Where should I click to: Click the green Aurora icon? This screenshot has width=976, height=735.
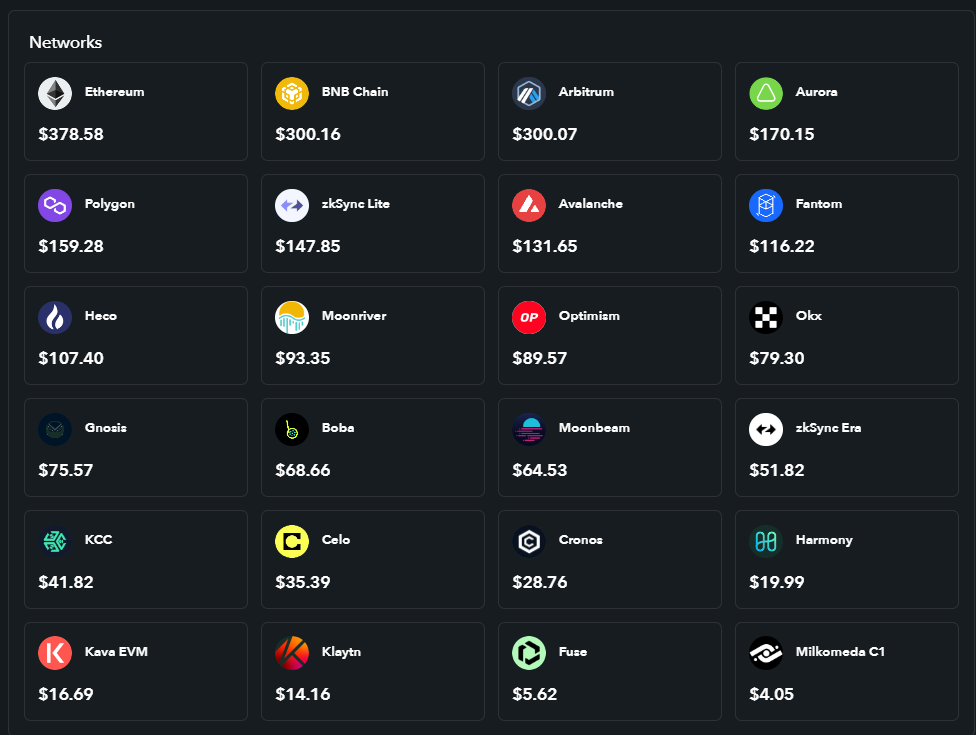[766, 93]
